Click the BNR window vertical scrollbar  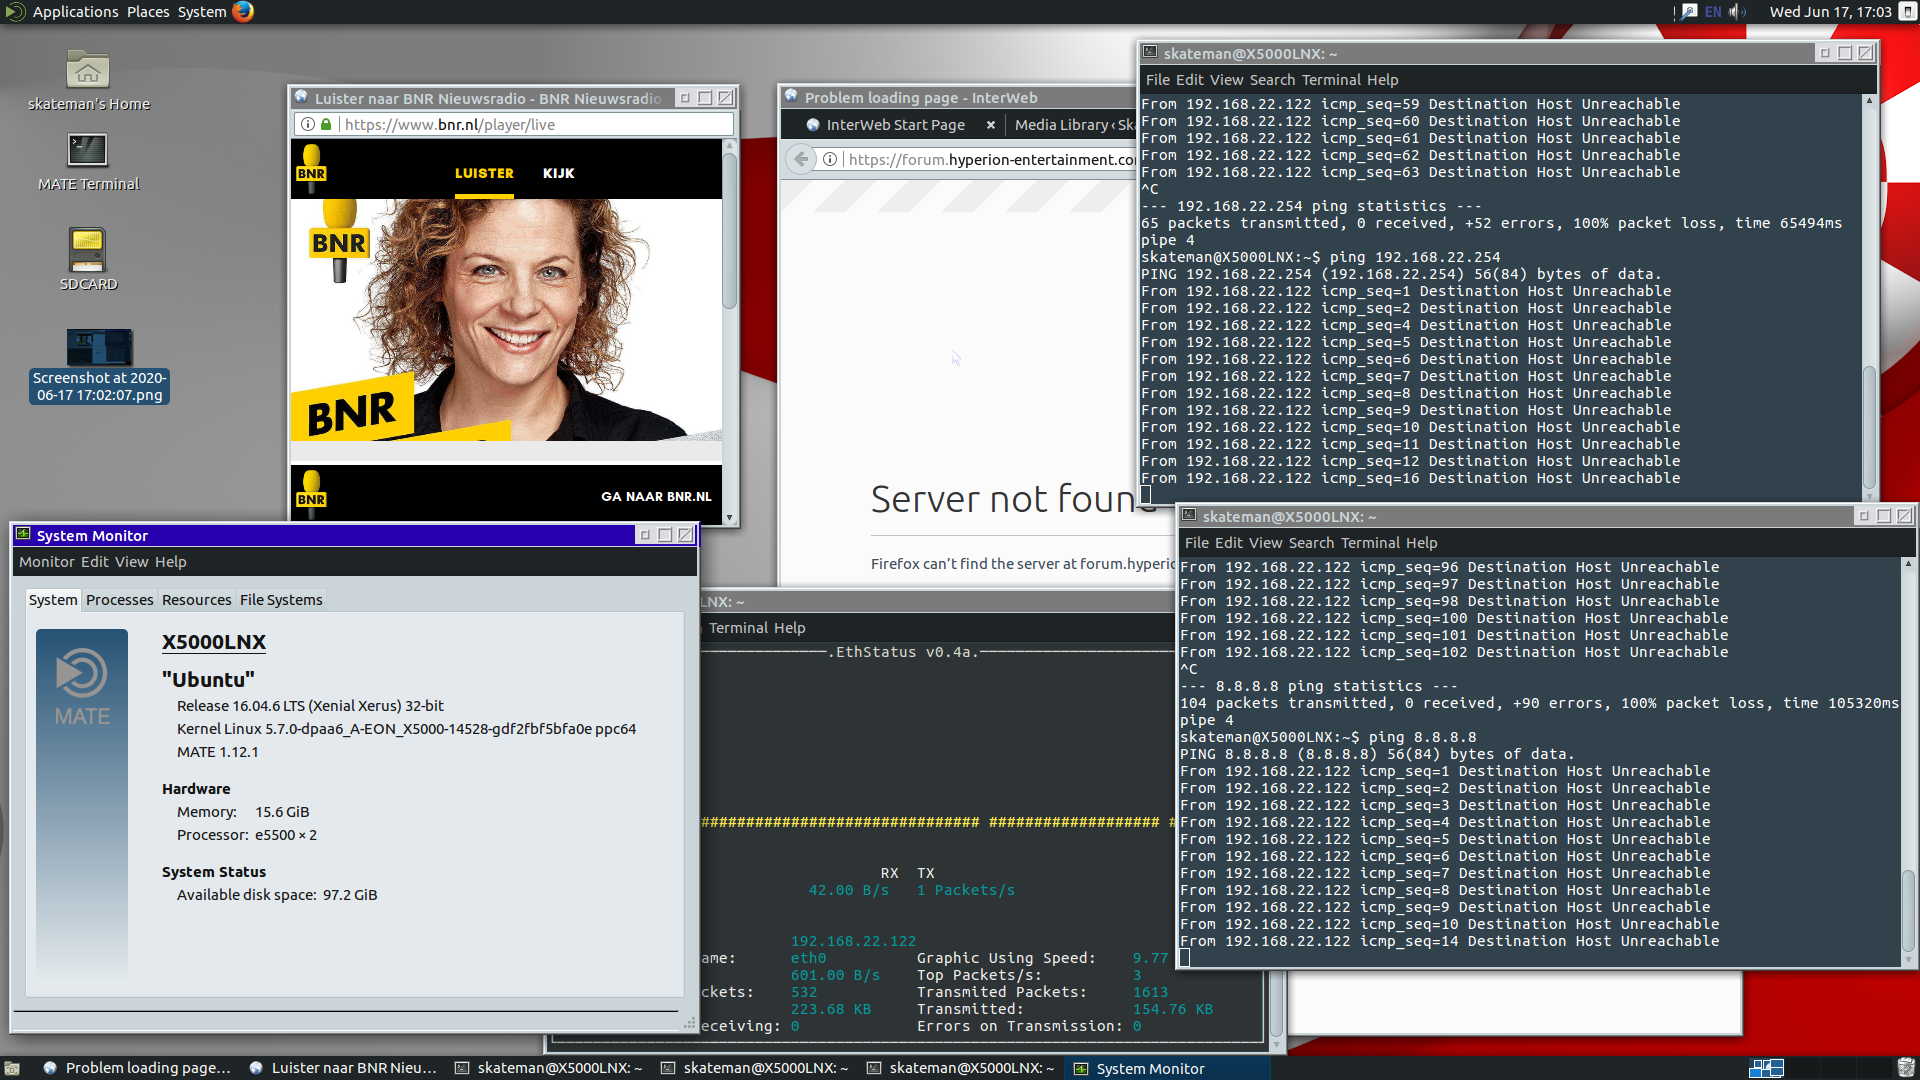click(x=729, y=230)
